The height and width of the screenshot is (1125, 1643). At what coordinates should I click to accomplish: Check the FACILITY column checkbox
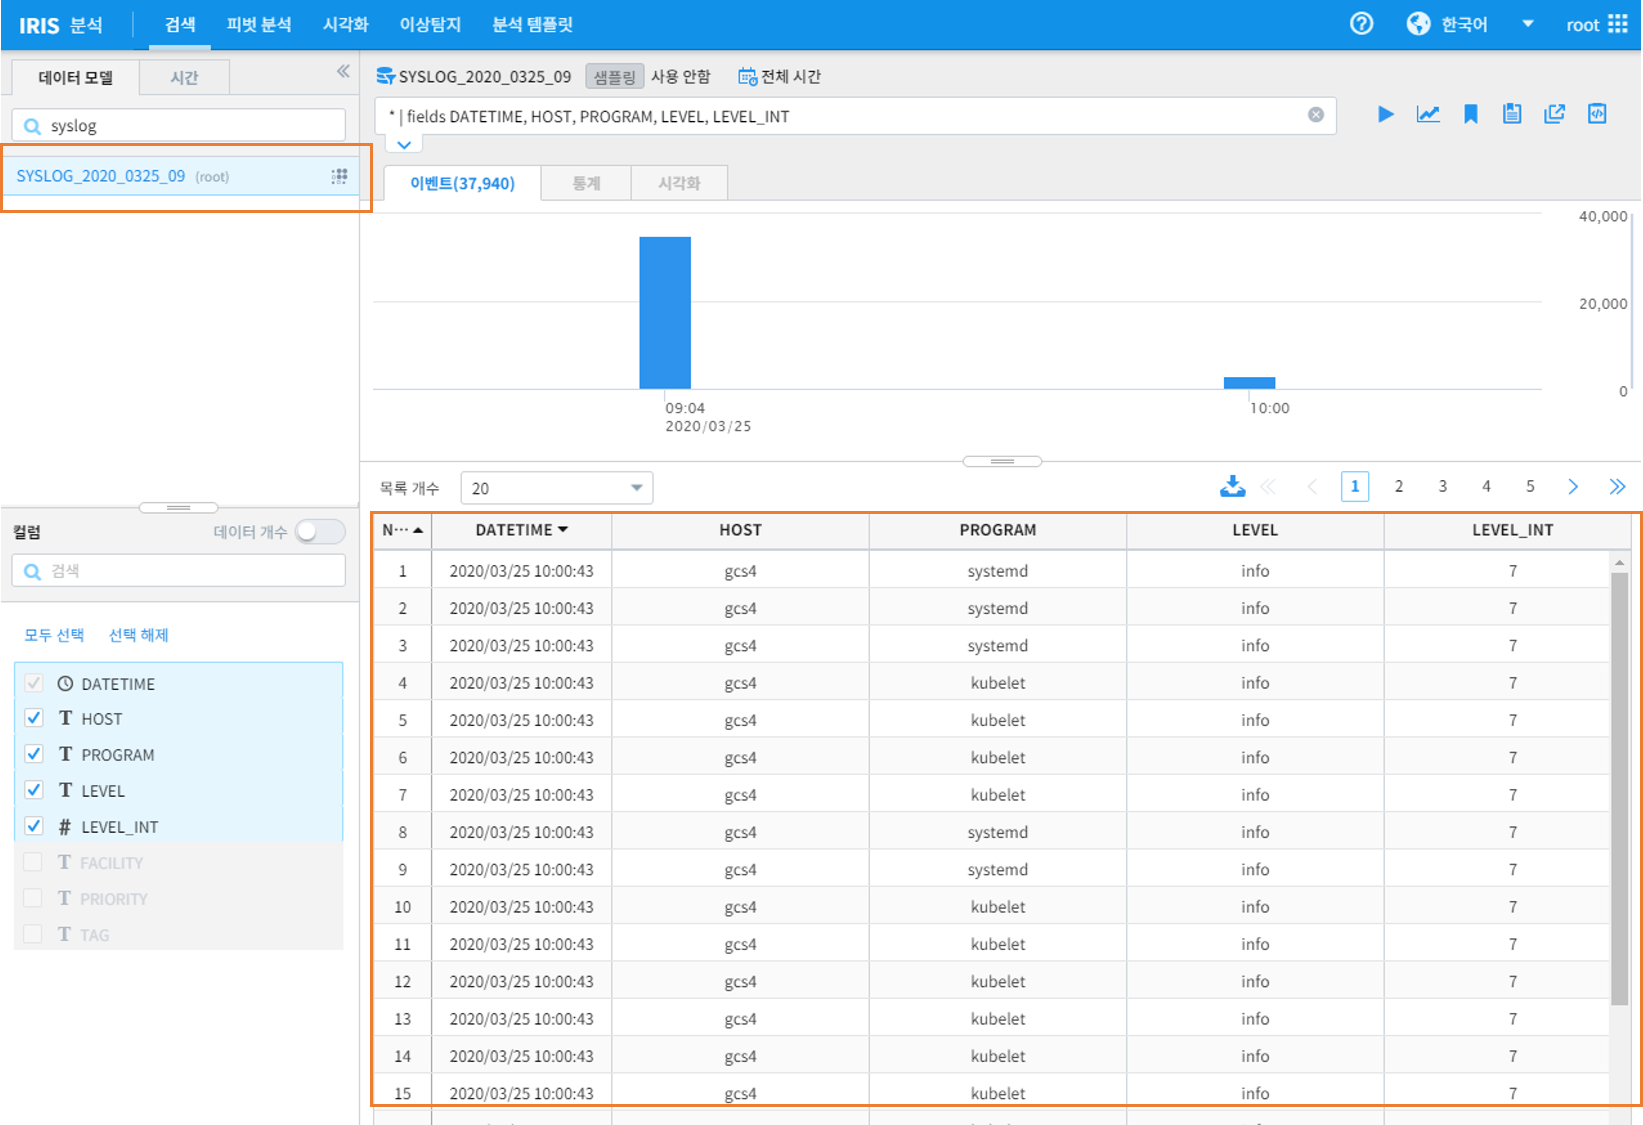tap(33, 862)
